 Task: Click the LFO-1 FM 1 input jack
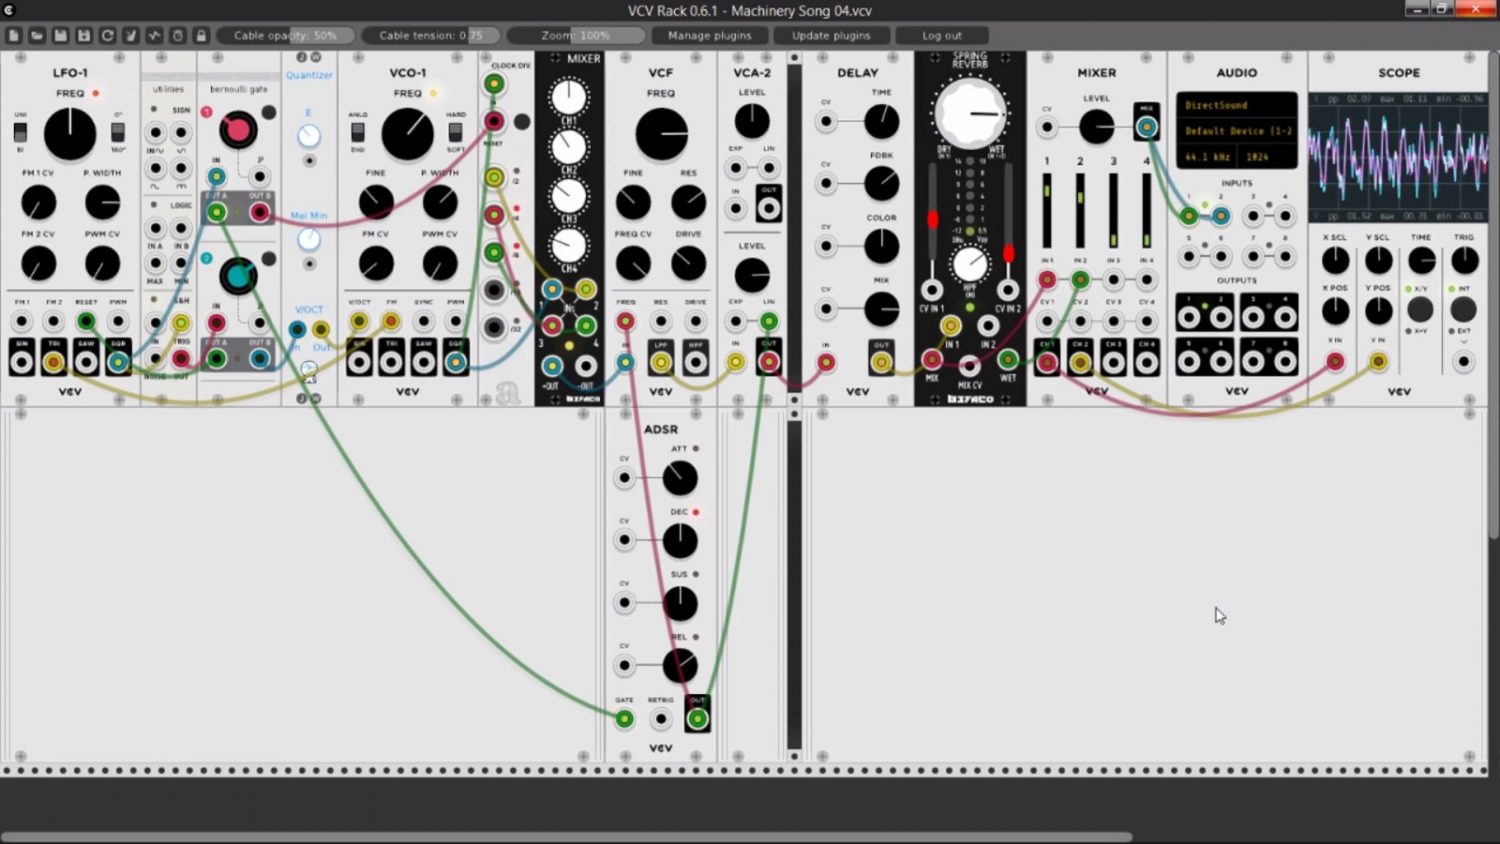21,321
